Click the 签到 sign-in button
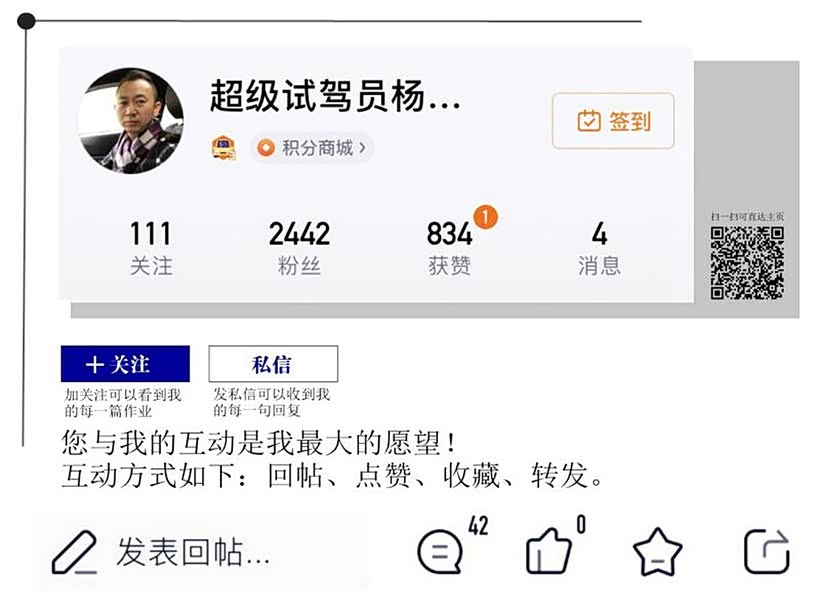The image size is (820, 615). tap(613, 121)
